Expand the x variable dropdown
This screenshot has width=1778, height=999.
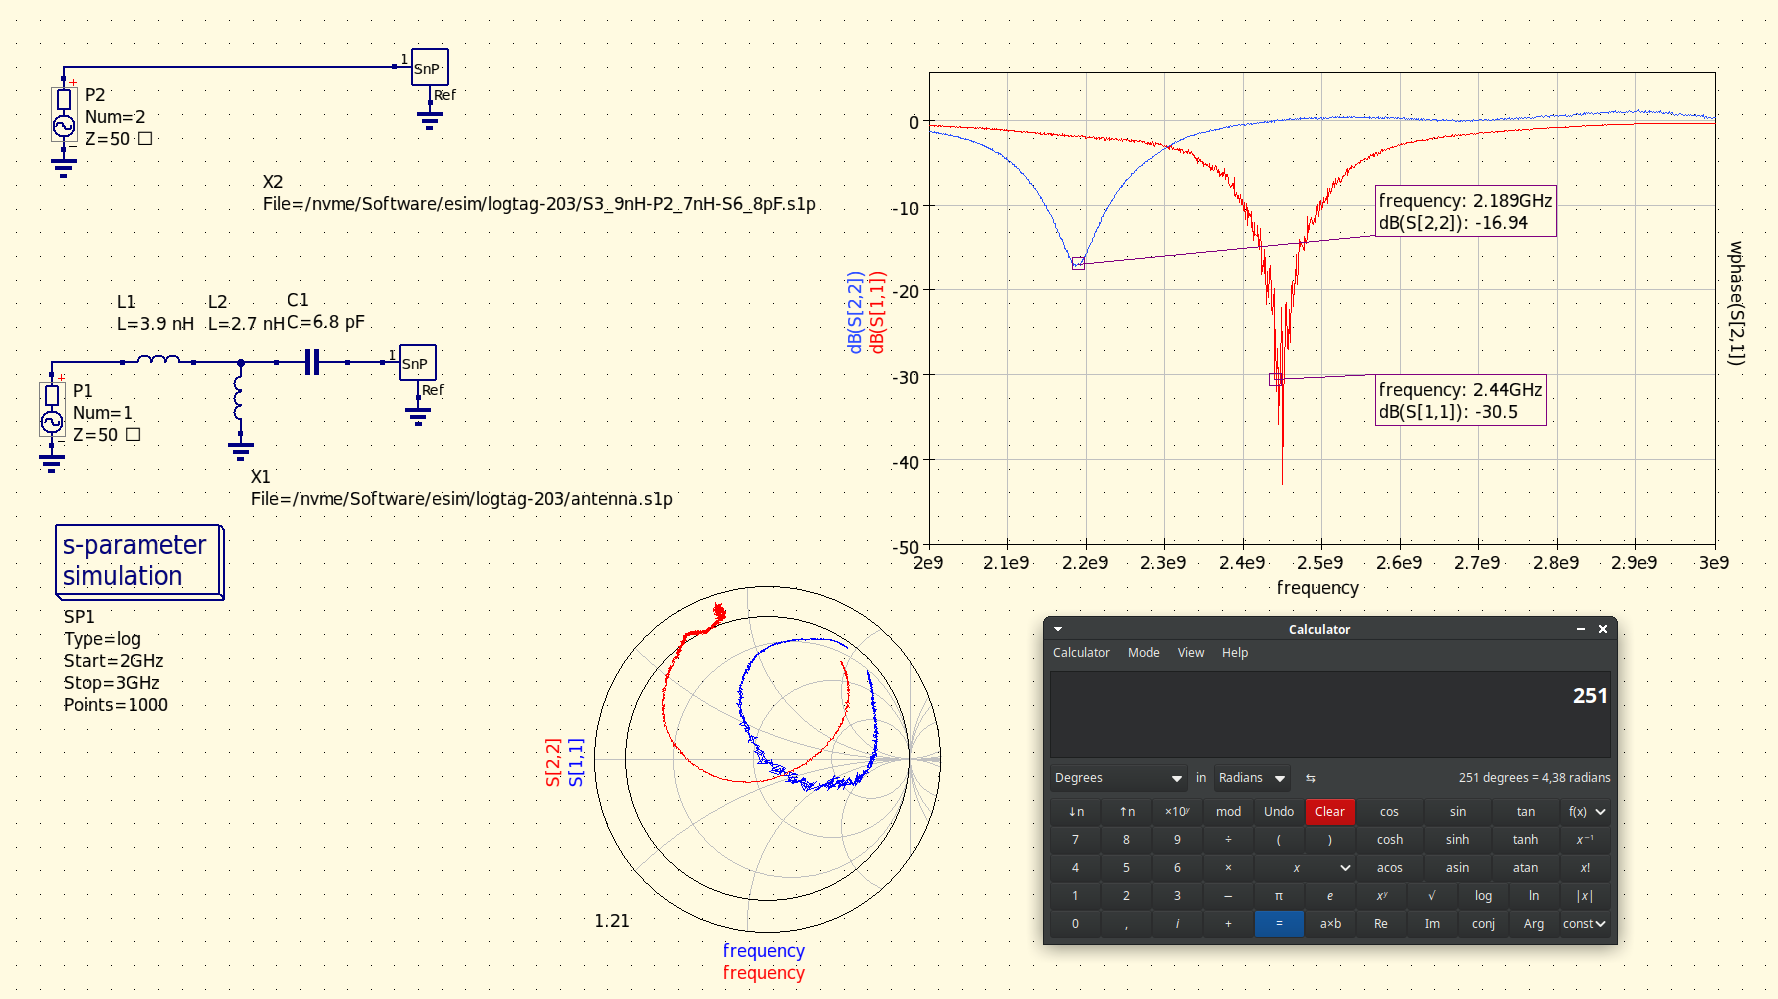1304,868
